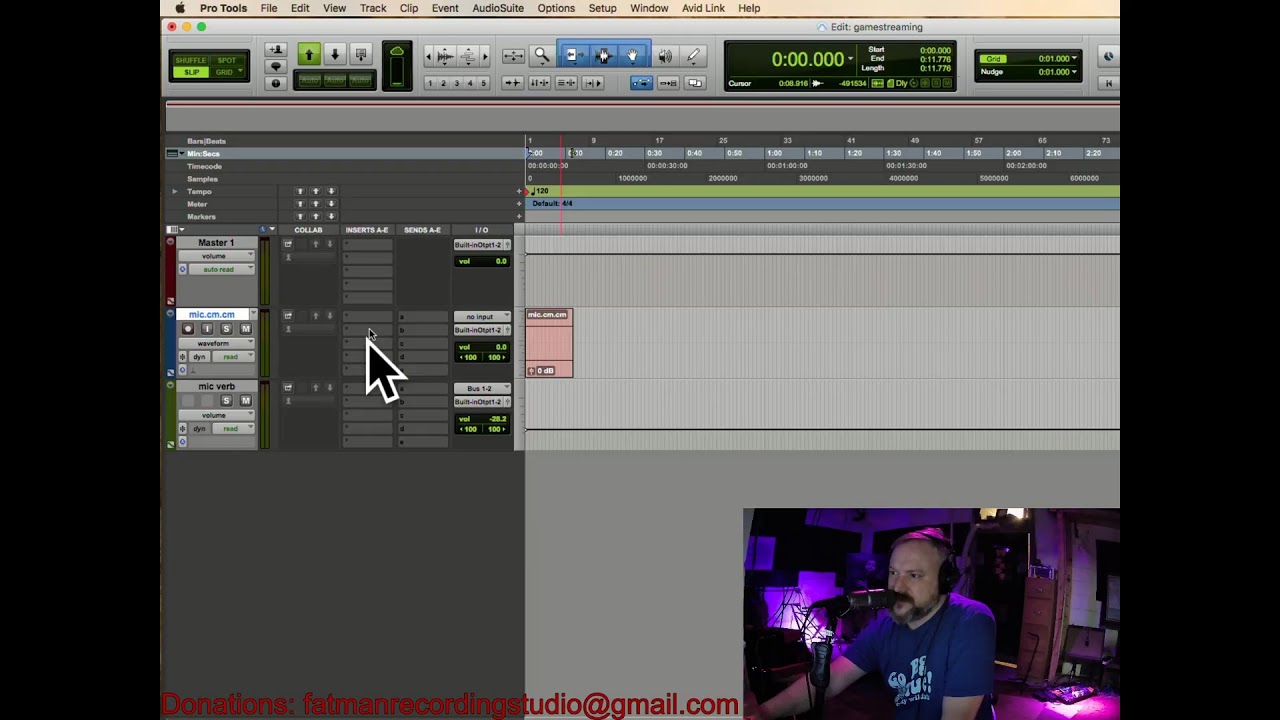Click mic verb volume value -28.2
This screenshot has height=720, width=1280.
pyautogui.click(x=497, y=419)
